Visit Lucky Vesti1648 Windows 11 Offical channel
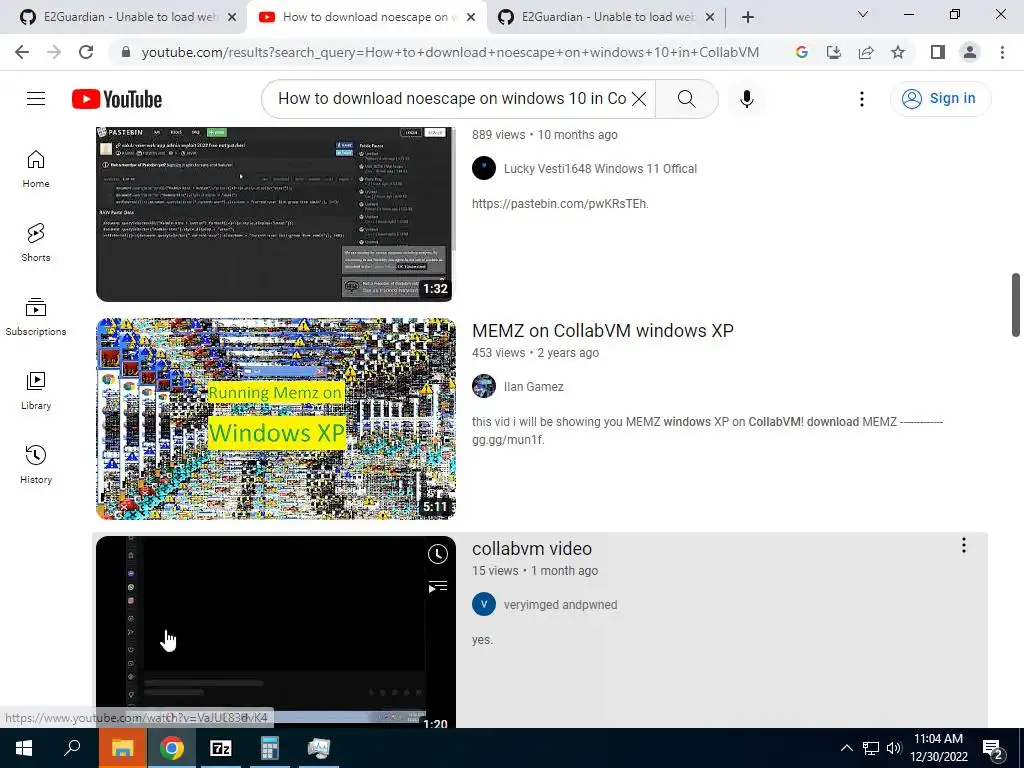The image size is (1024, 768). click(600, 168)
